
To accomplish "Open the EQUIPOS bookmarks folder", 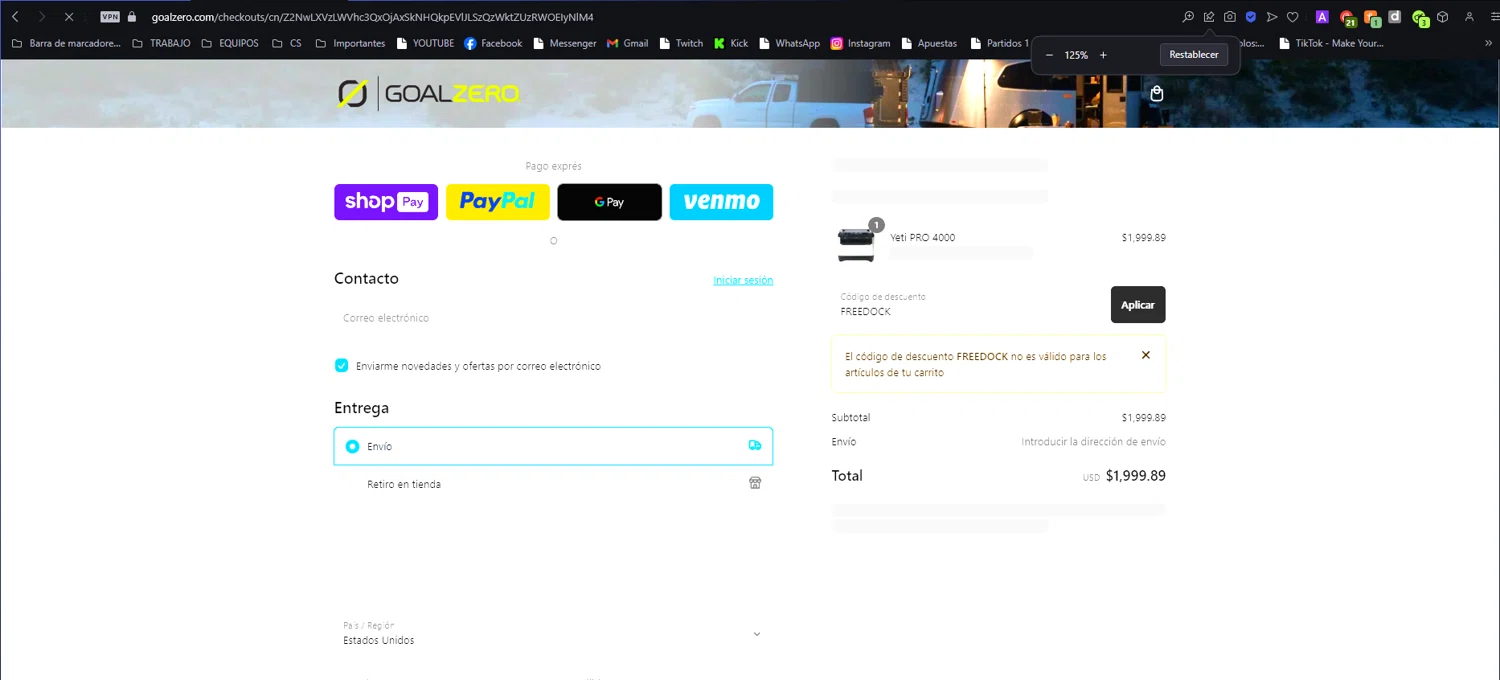I will (230, 43).
